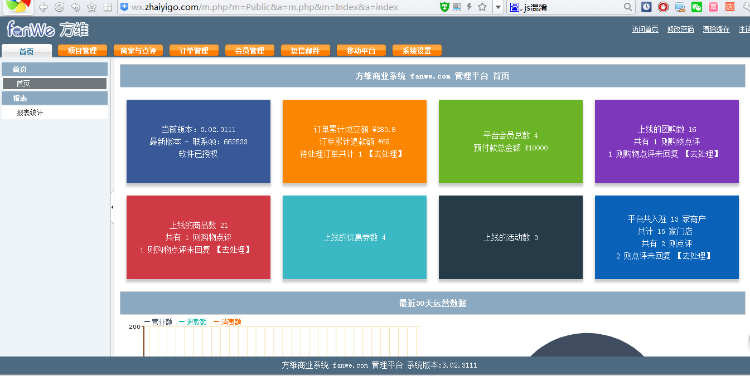The height and width of the screenshot is (376, 750).
Task: Click the green WeChat extension icon
Action: coord(697,7)
